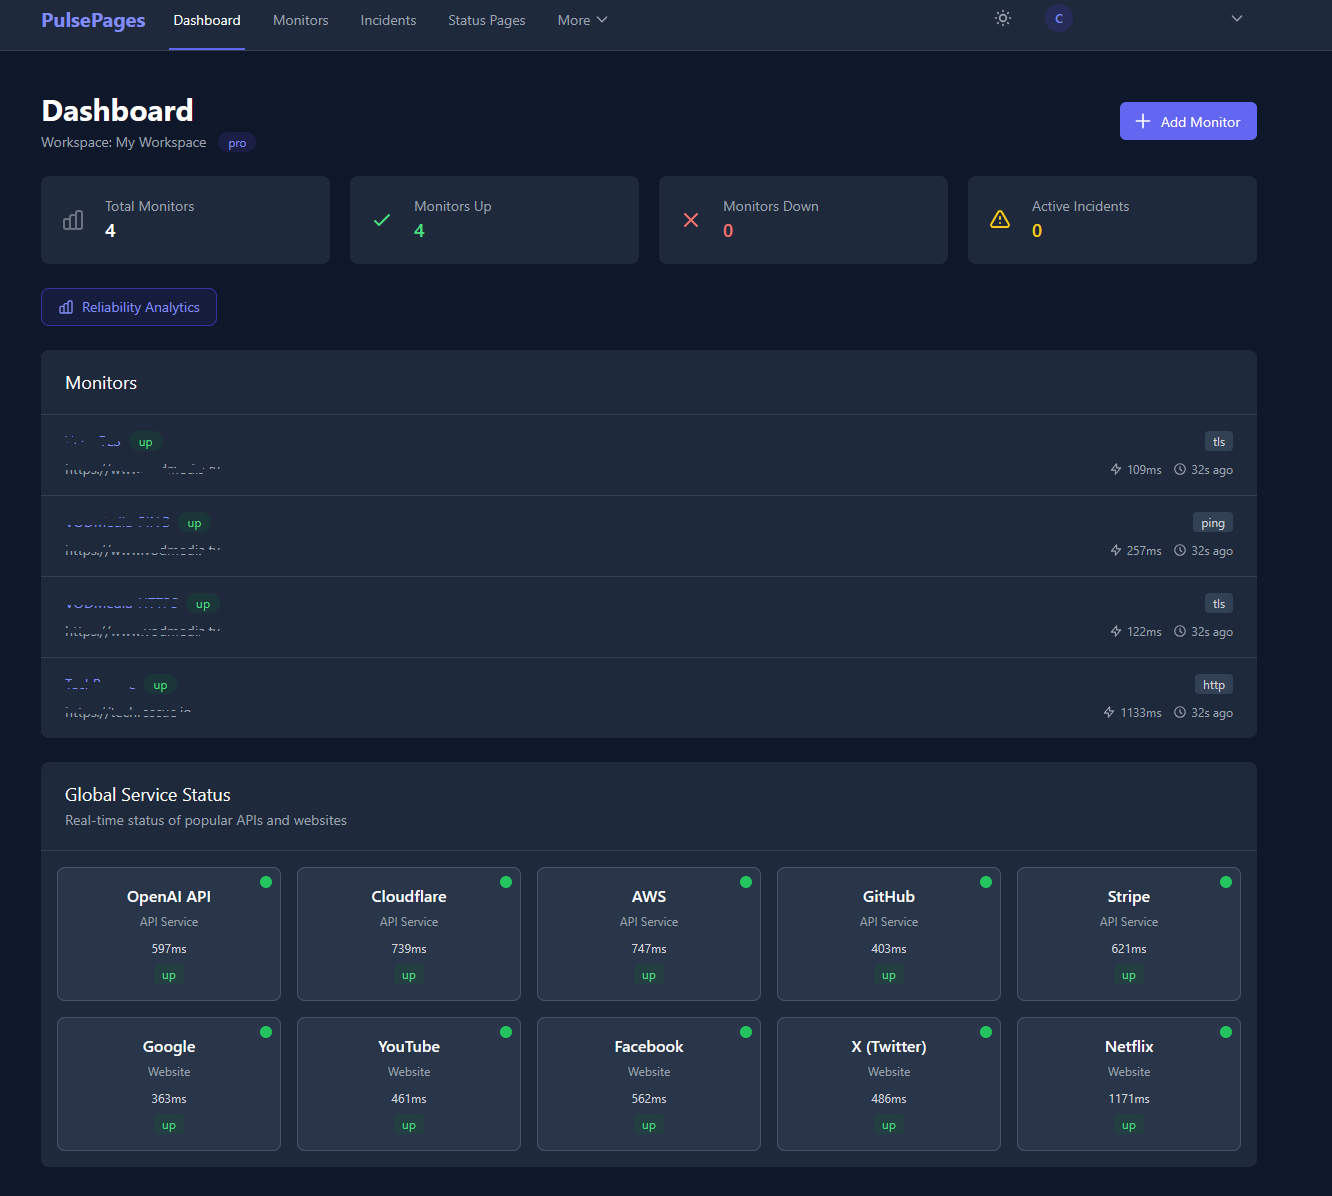Viewport: 1332px width, 1196px height.
Task: Click the Workspace: My Workspace label
Action: coord(124,142)
